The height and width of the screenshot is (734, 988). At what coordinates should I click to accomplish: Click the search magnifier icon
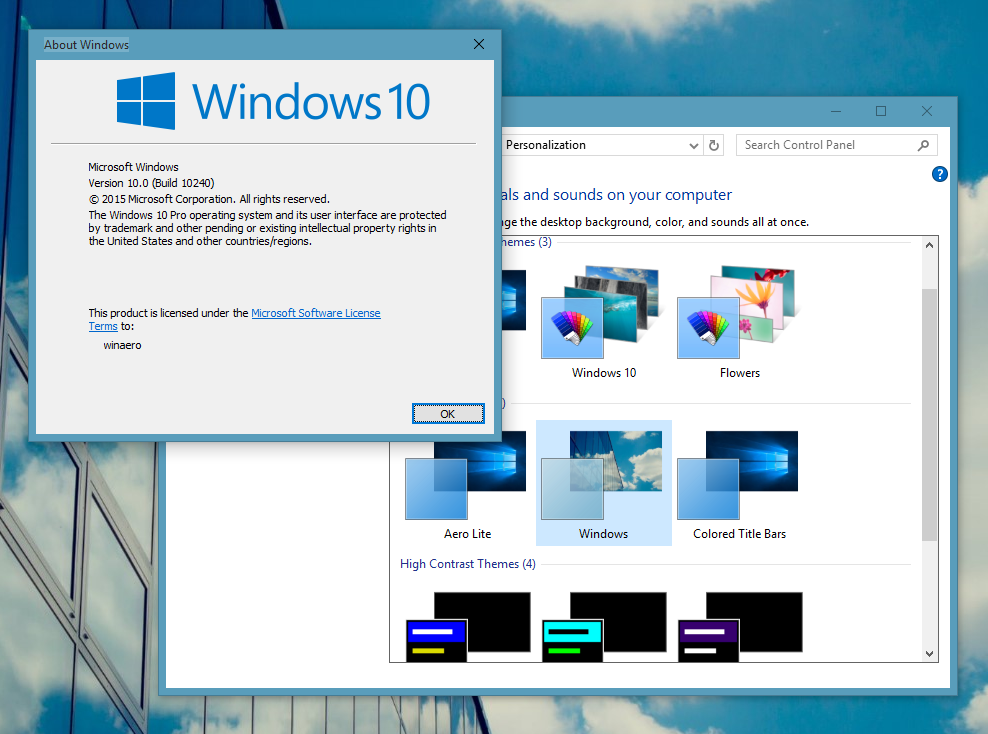pyautogui.click(x=923, y=145)
